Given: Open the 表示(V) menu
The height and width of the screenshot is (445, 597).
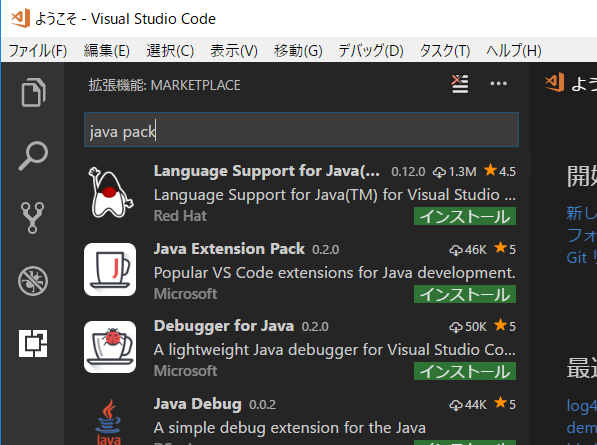Looking at the screenshot, I should coord(234,51).
